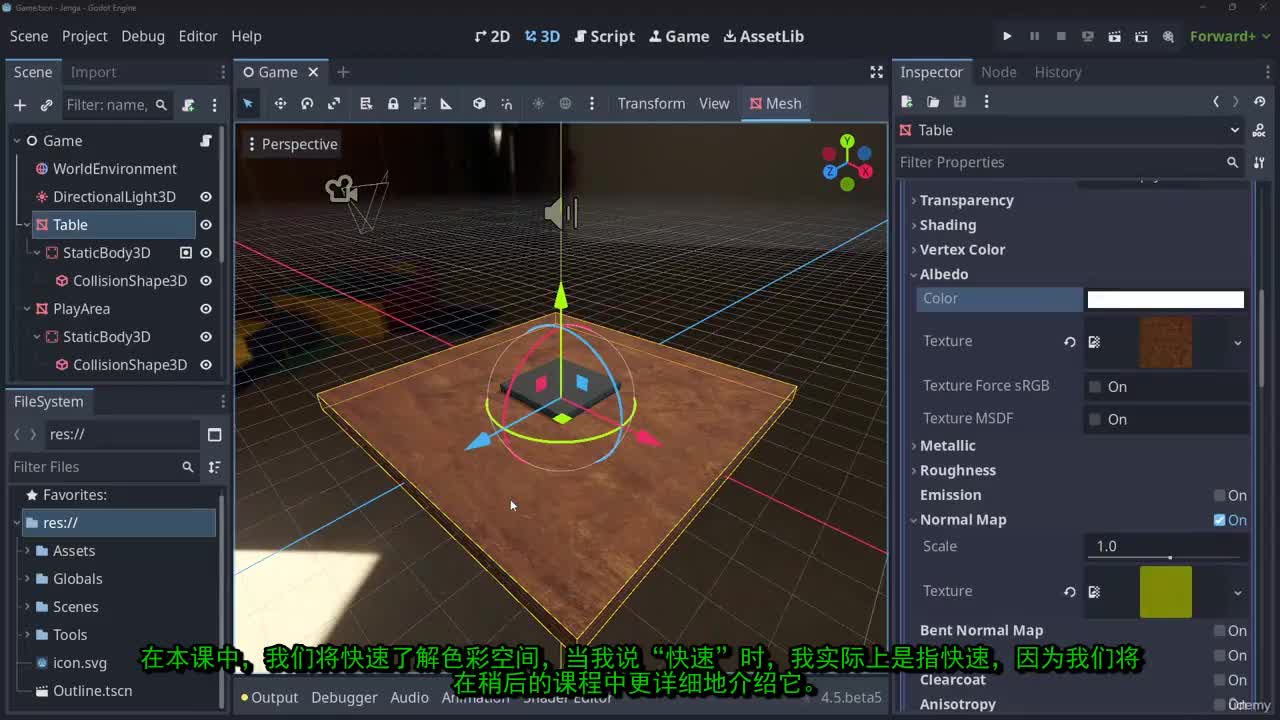Open the History tab

(1058, 72)
